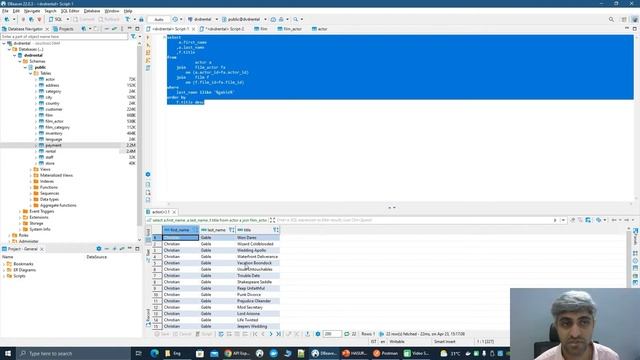Click the next row arrow in results toolbar

pos(271,334)
